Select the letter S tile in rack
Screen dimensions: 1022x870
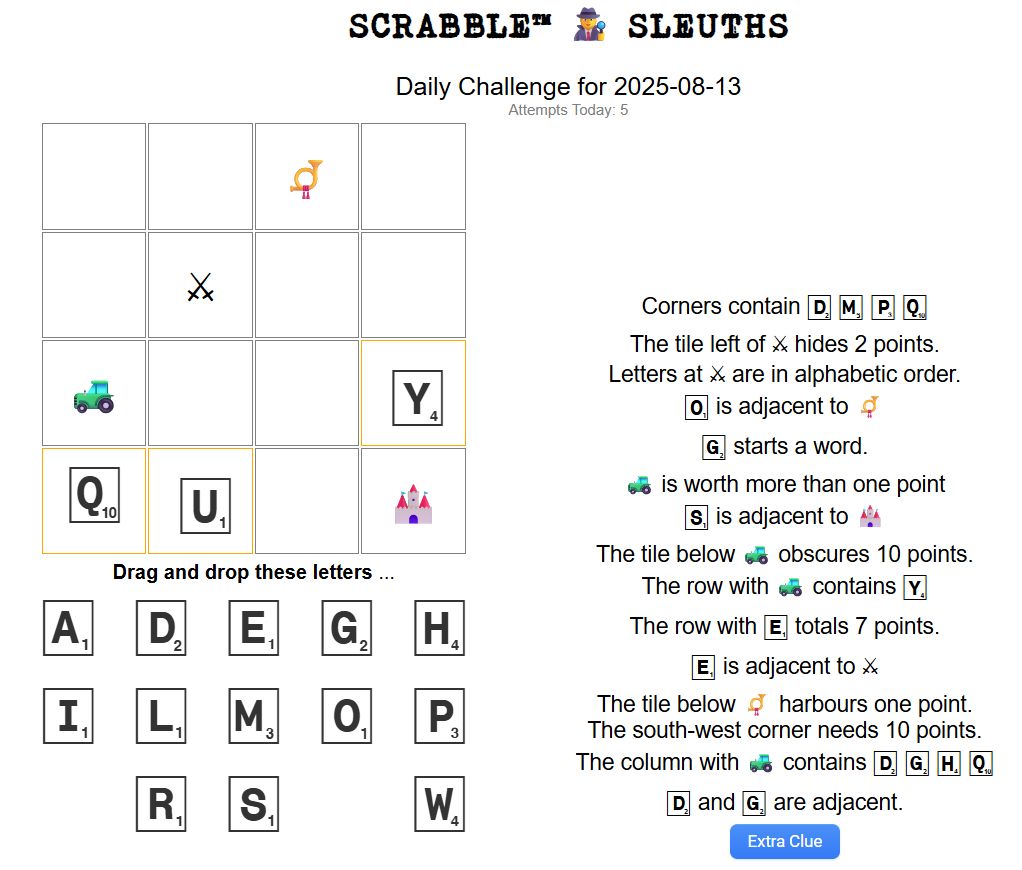click(x=254, y=804)
